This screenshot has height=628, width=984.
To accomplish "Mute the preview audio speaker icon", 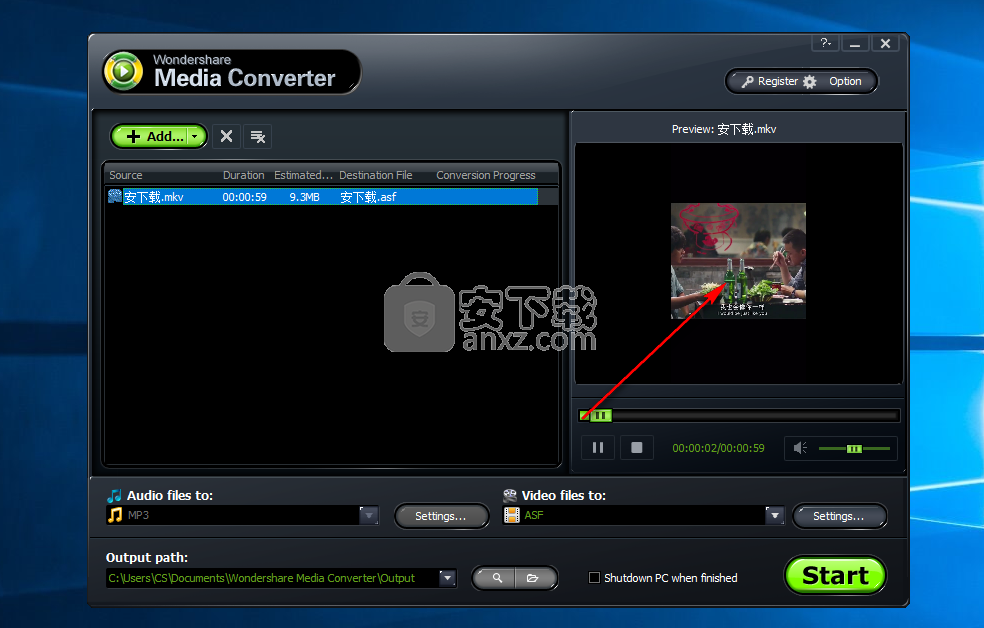I will 800,448.
